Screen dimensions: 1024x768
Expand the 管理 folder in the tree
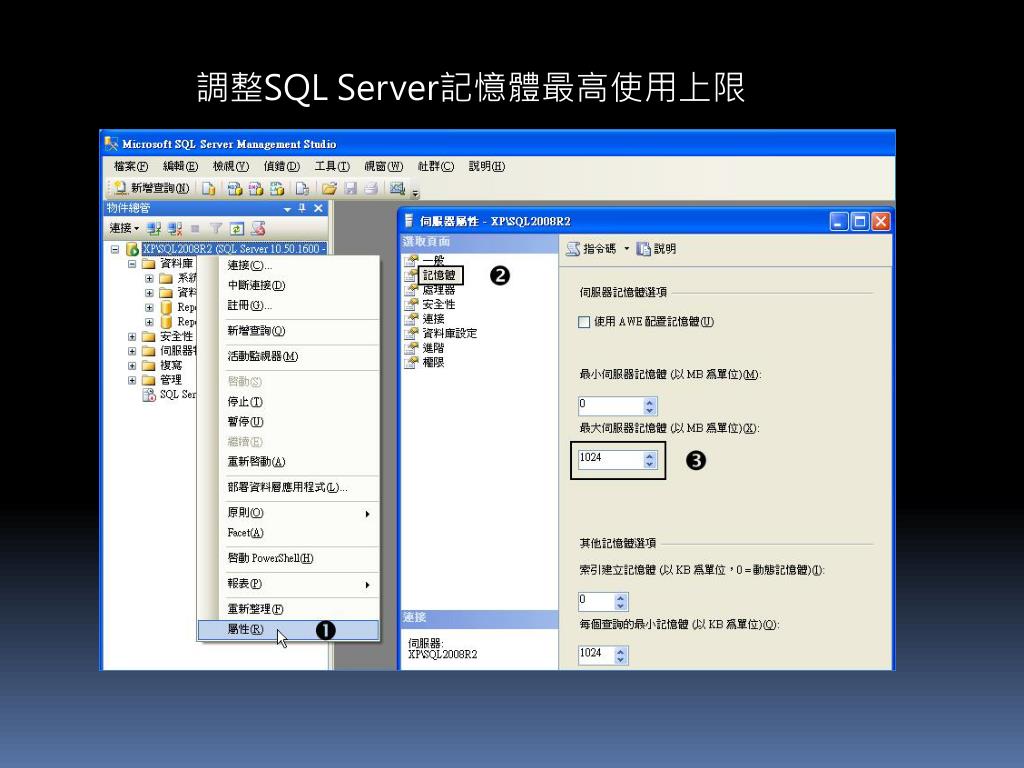pos(132,380)
